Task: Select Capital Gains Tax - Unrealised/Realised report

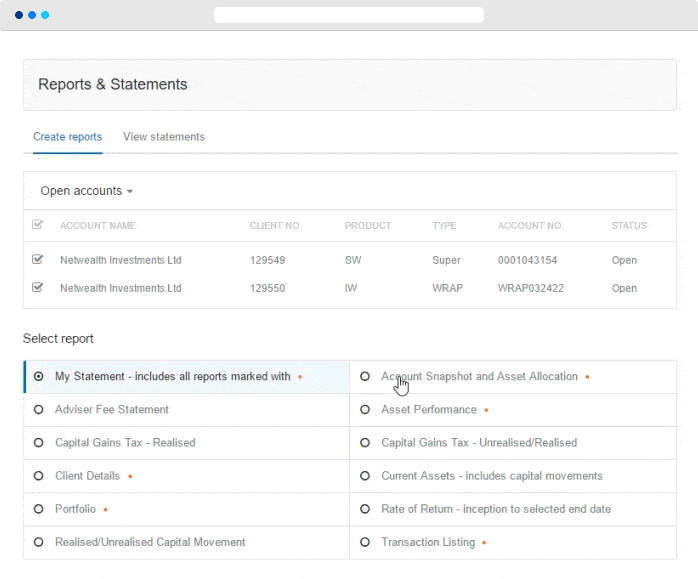Action: click(x=365, y=443)
